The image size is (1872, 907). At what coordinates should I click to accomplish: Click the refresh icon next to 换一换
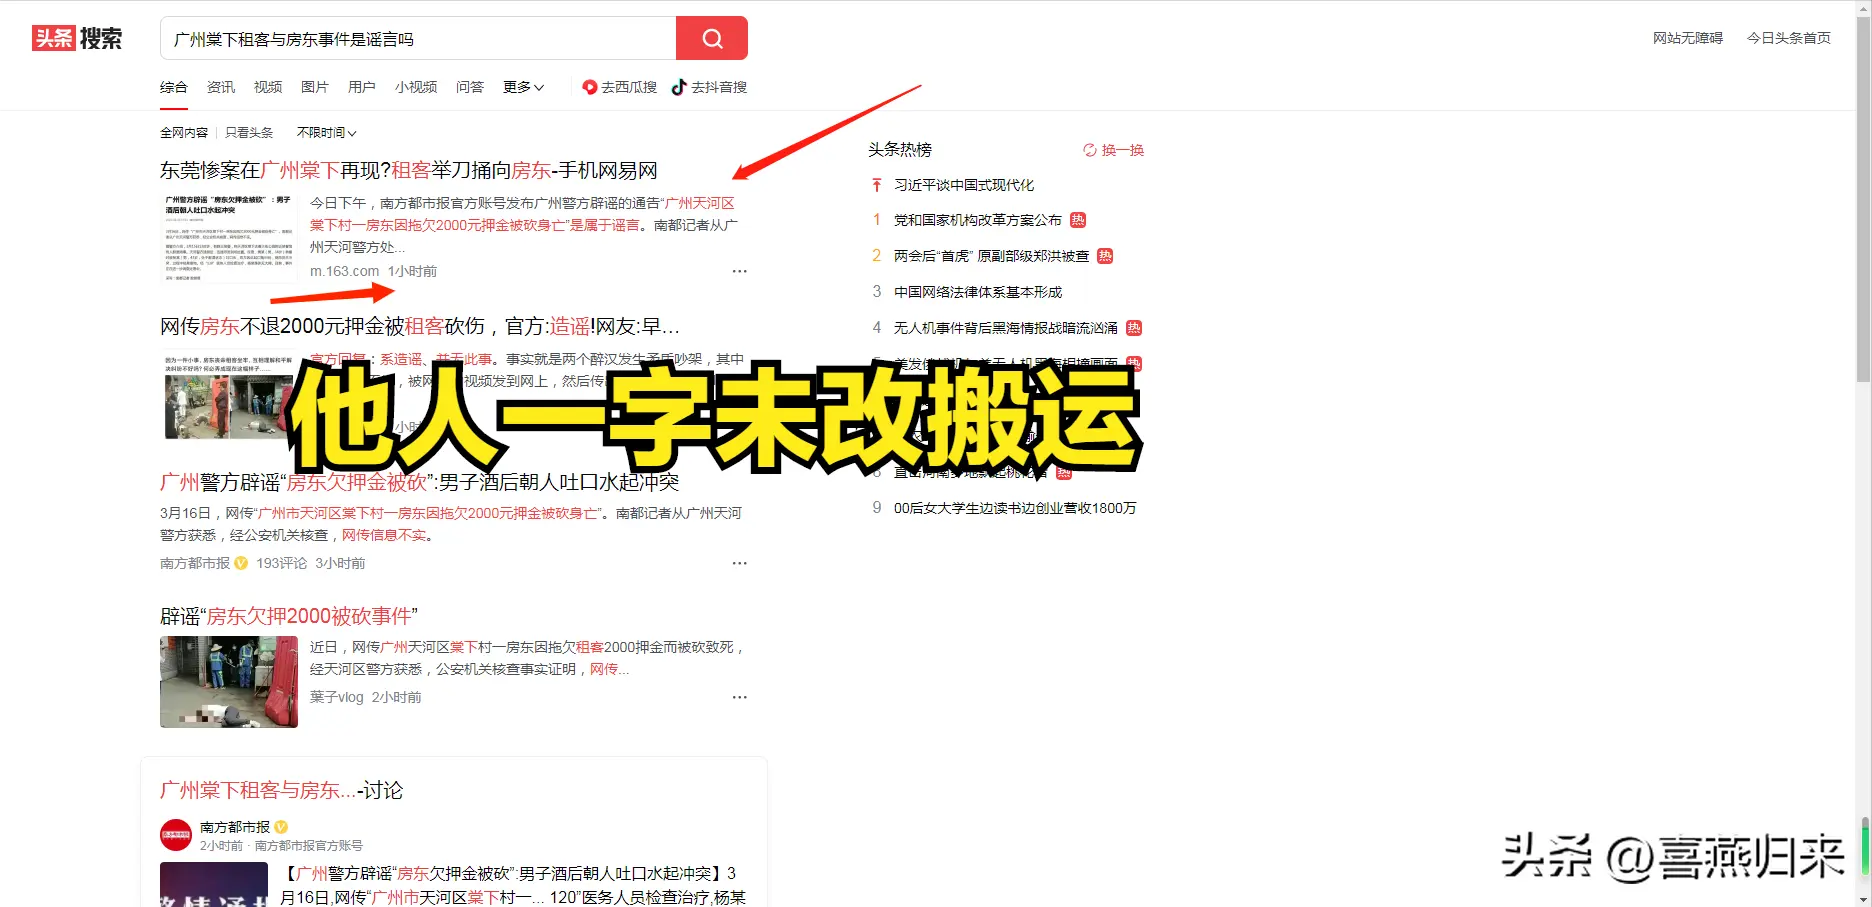pos(1089,150)
